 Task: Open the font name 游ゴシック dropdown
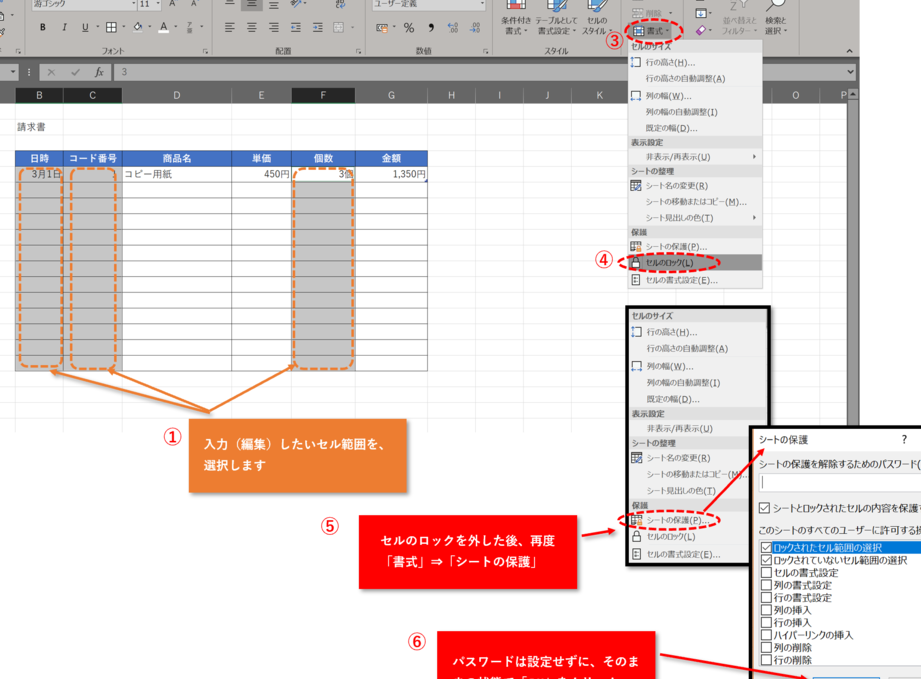pyautogui.click(x=133, y=4)
